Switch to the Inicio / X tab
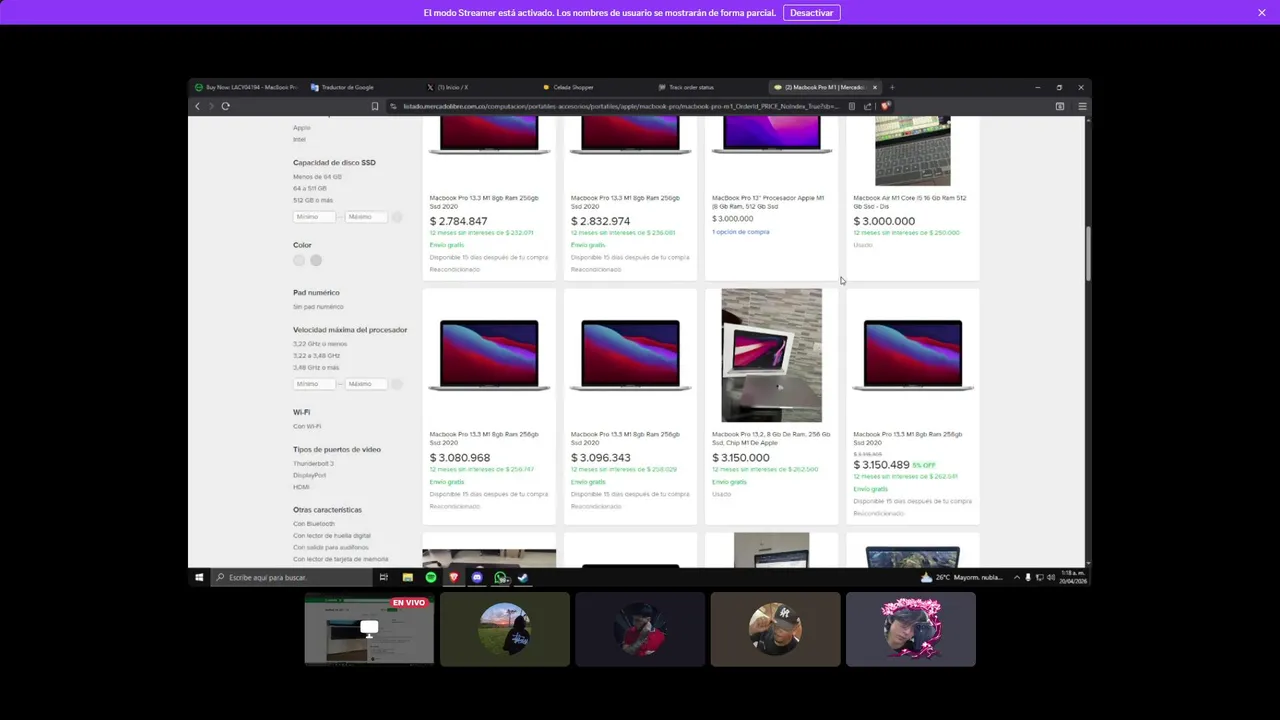Image resolution: width=1280 pixels, height=720 pixels. (x=453, y=87)
